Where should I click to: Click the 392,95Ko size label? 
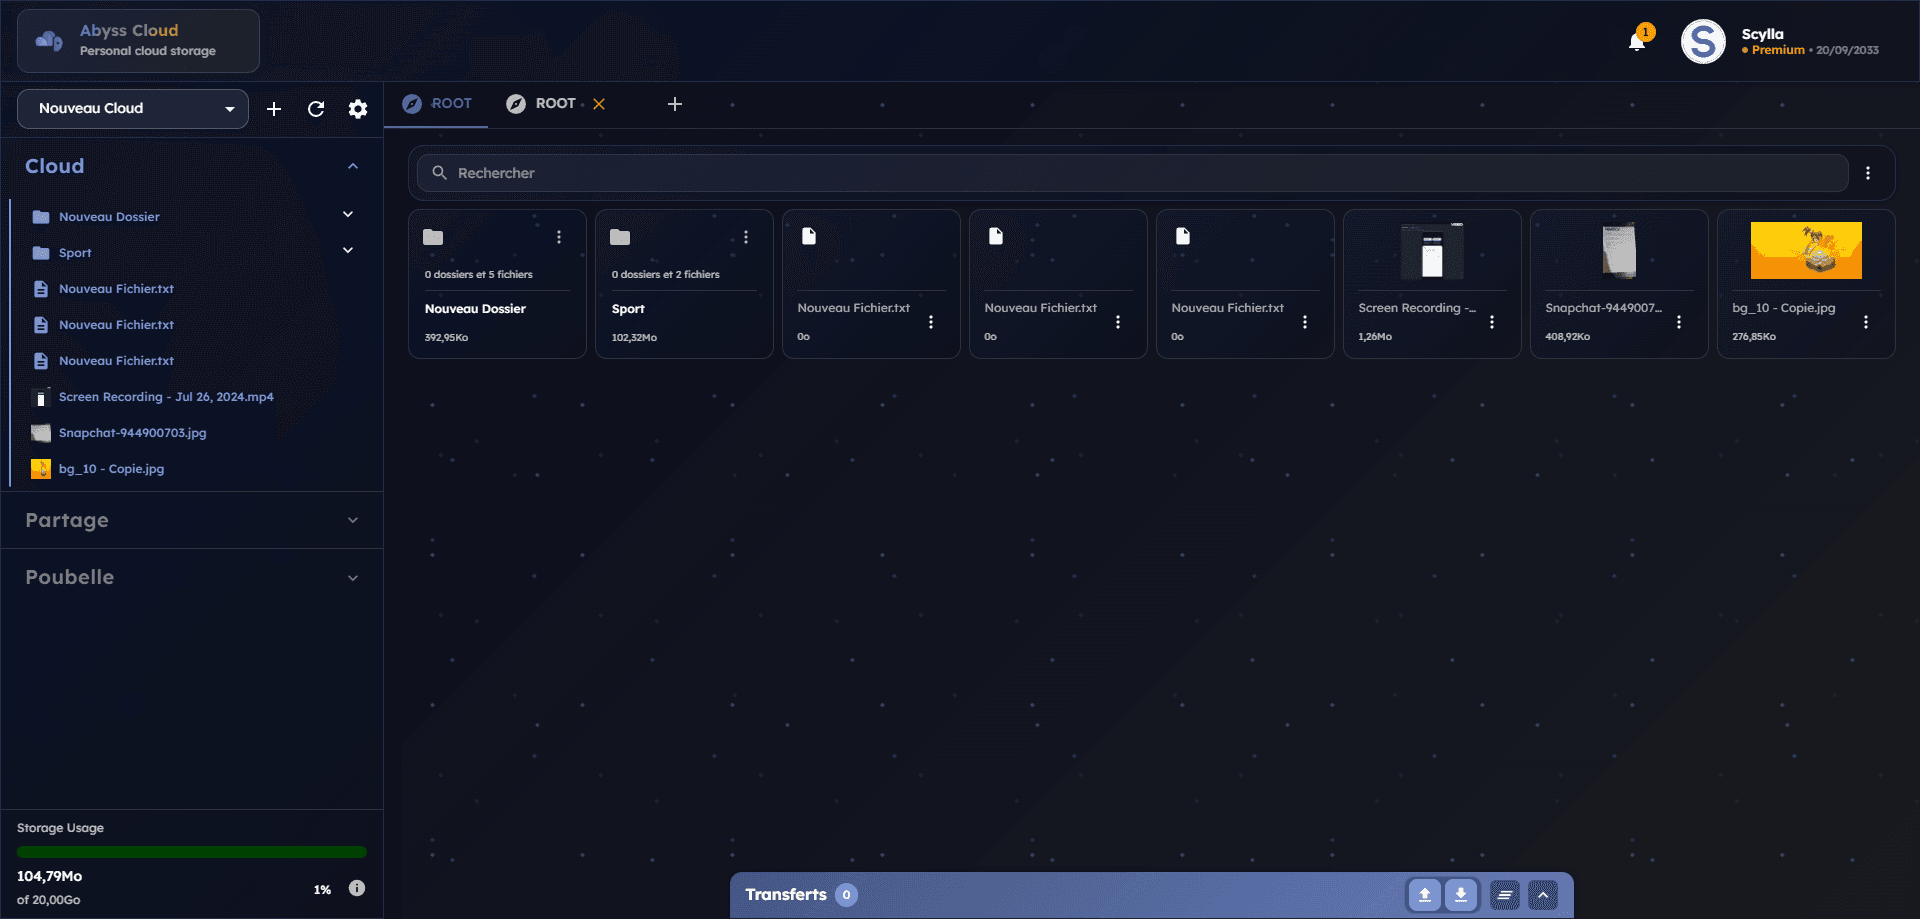(446, 338)
